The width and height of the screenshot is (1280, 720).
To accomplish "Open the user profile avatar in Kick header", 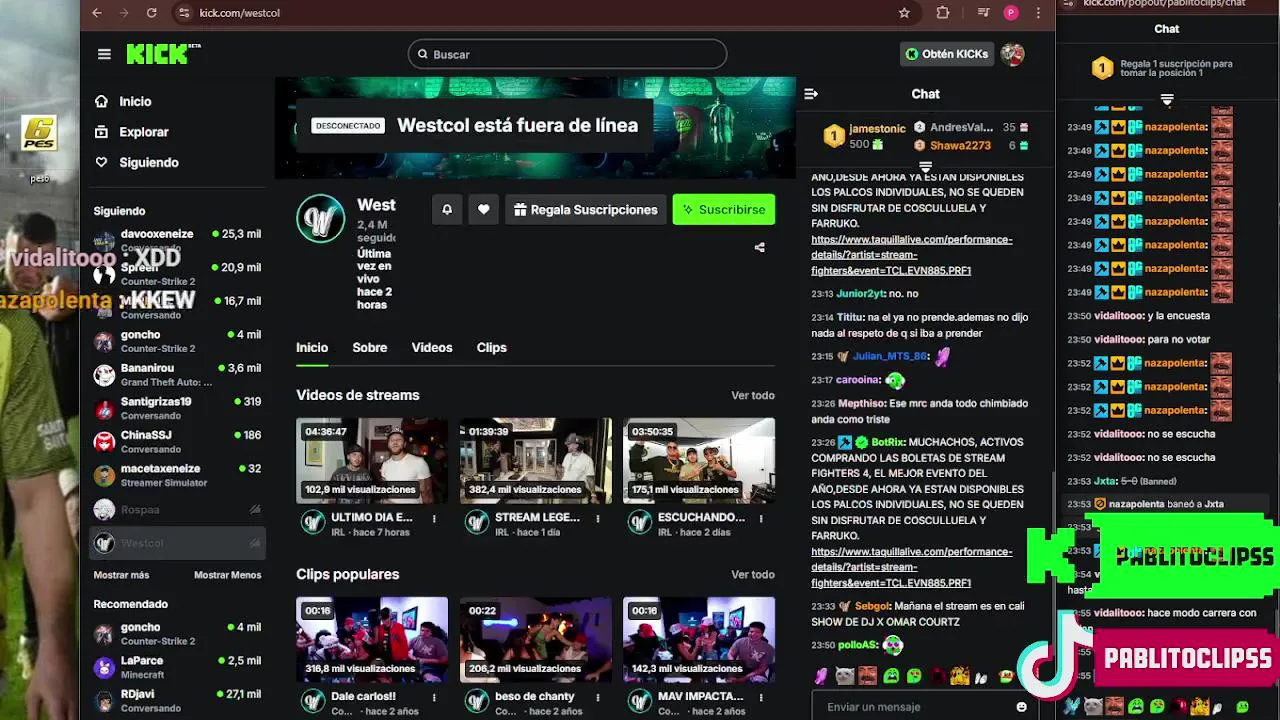I will click(1012, 54).
